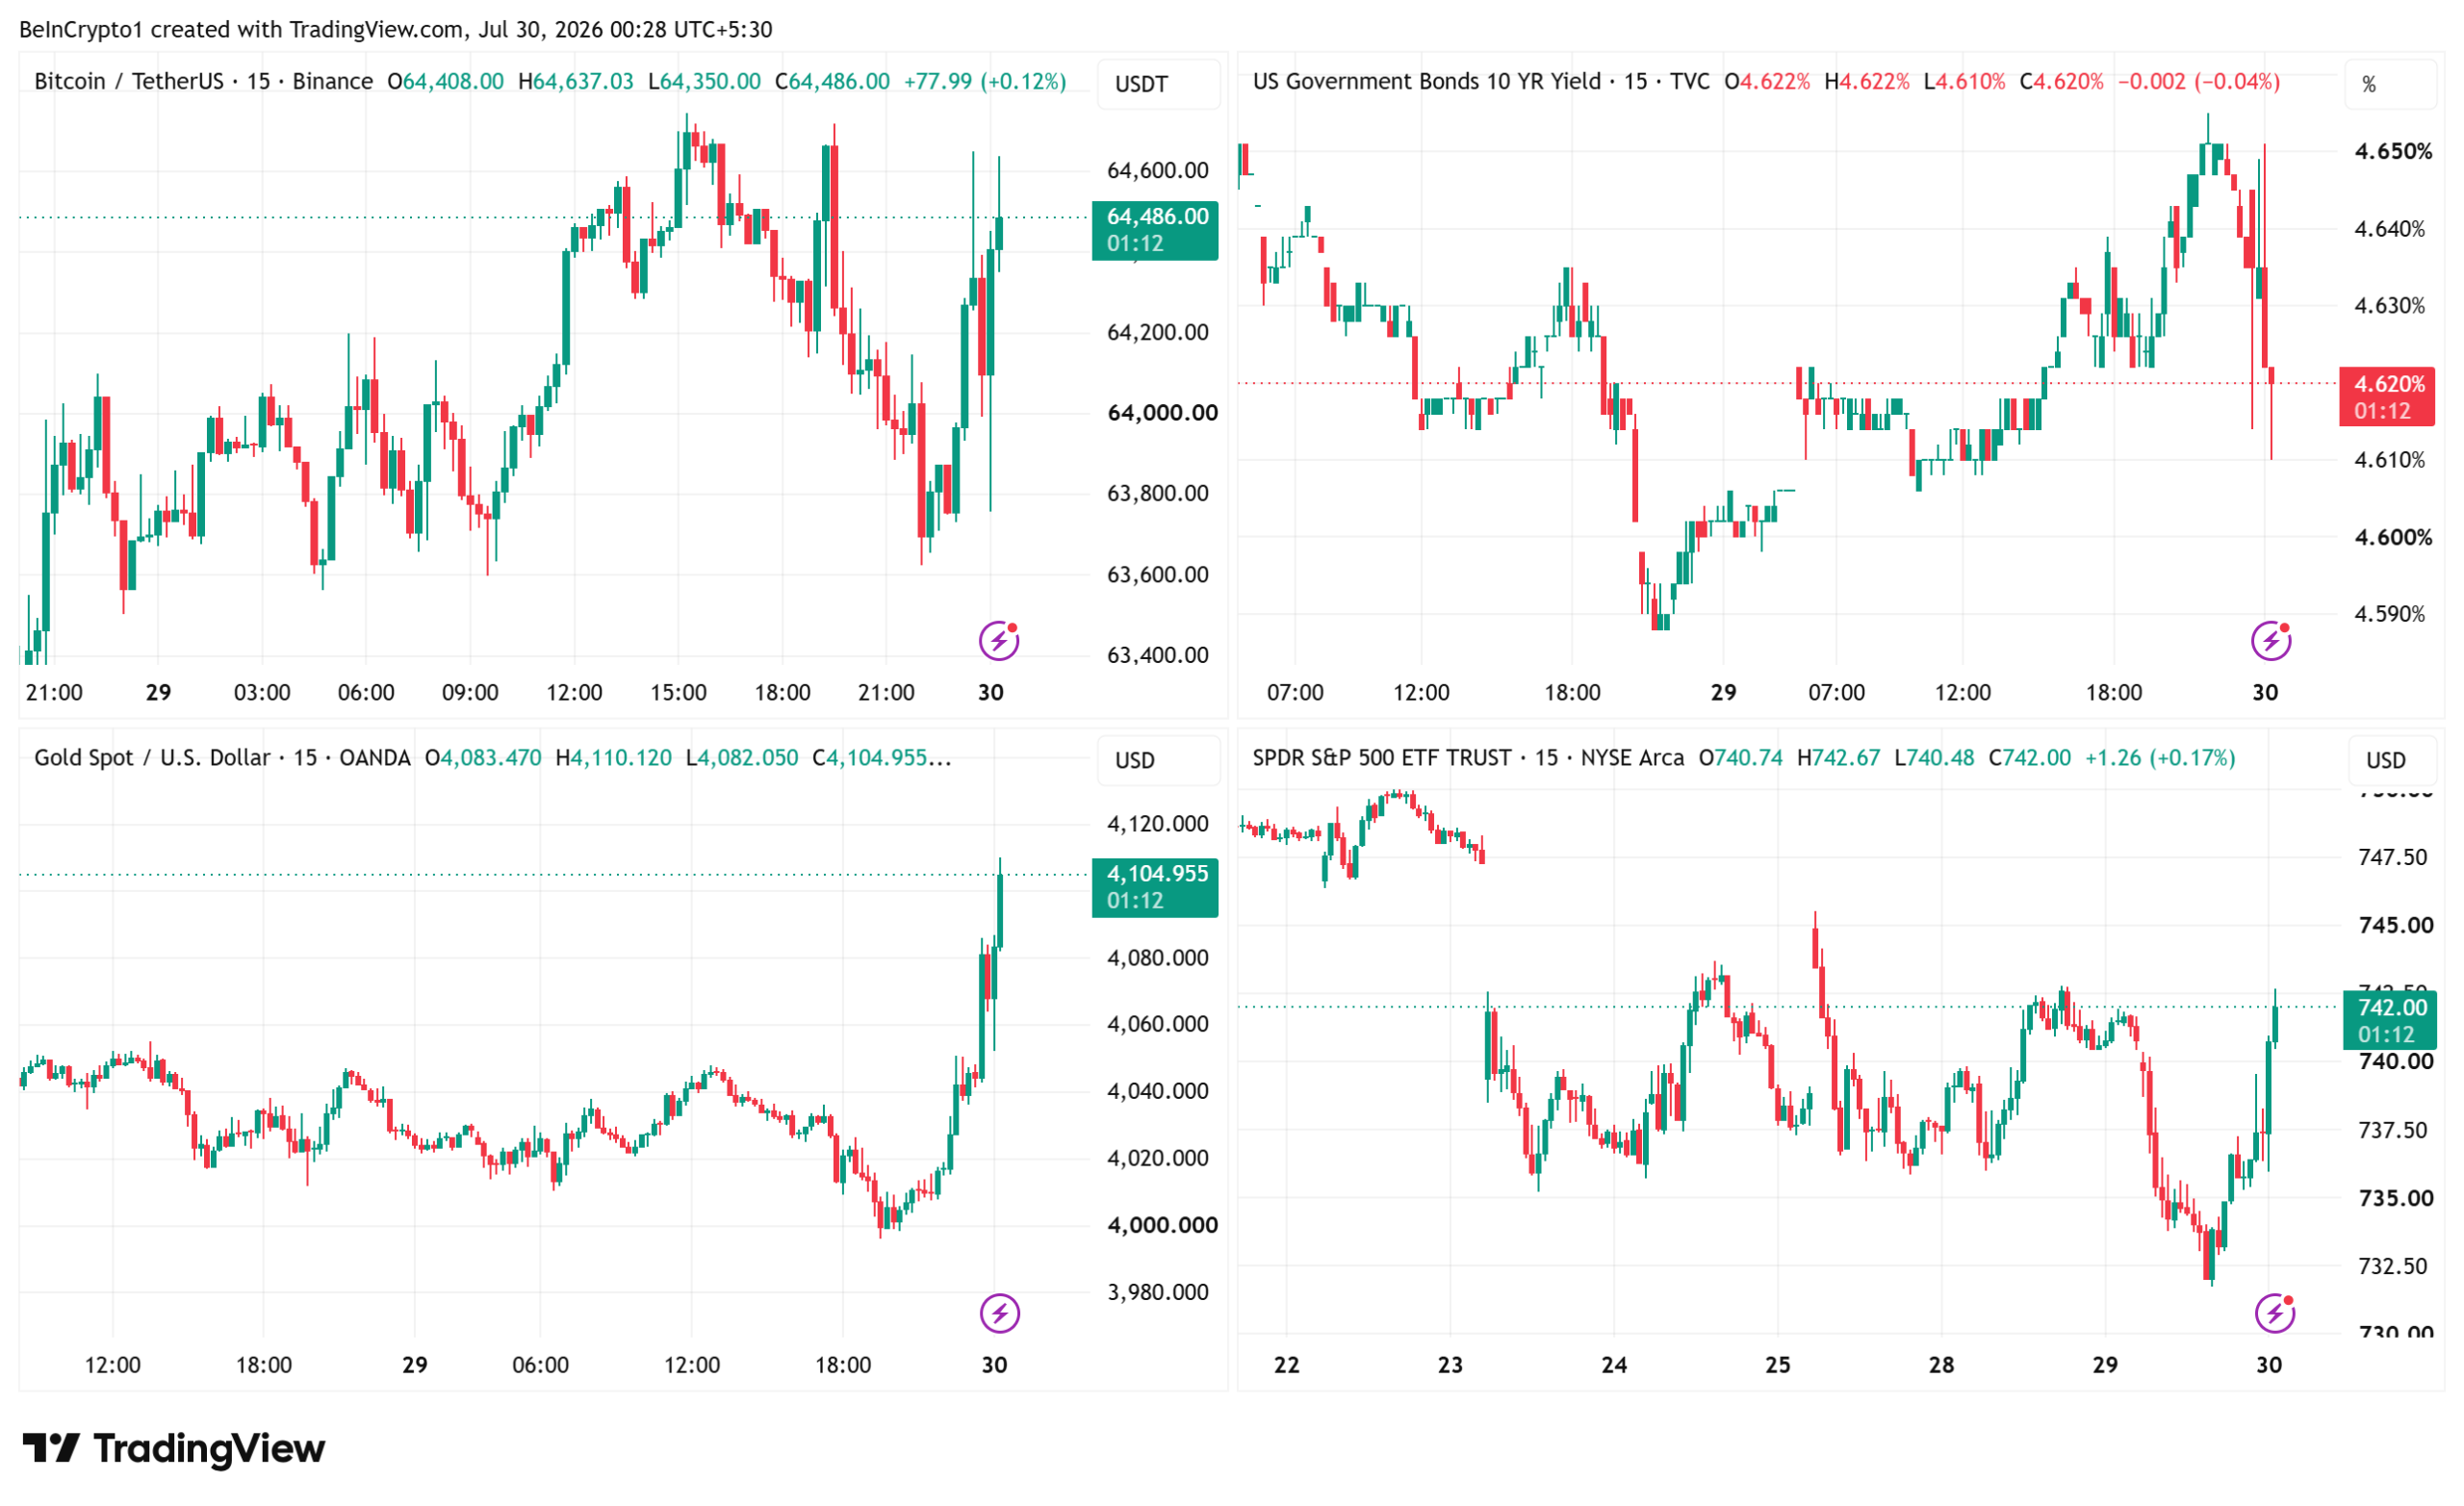The height and width of the screenshot is (1506, 2464).
Task: Click SPDR +1.26 (+0.17%) change value
Action: click(2159, 757)
